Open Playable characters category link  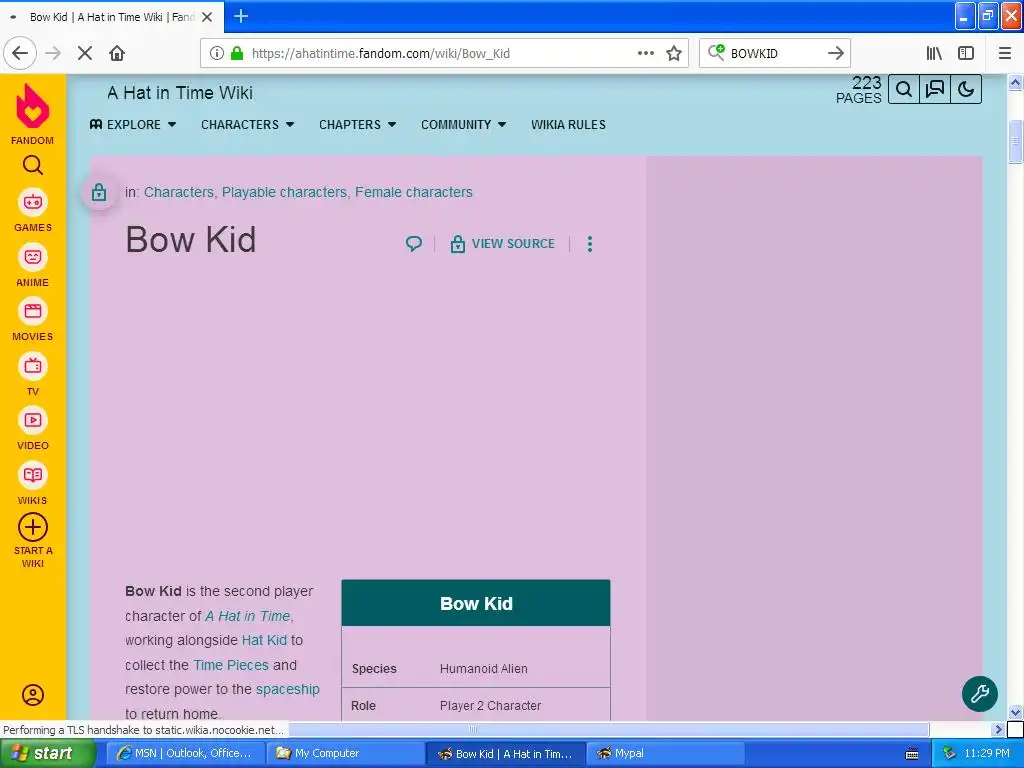click(x=284, y=192)
